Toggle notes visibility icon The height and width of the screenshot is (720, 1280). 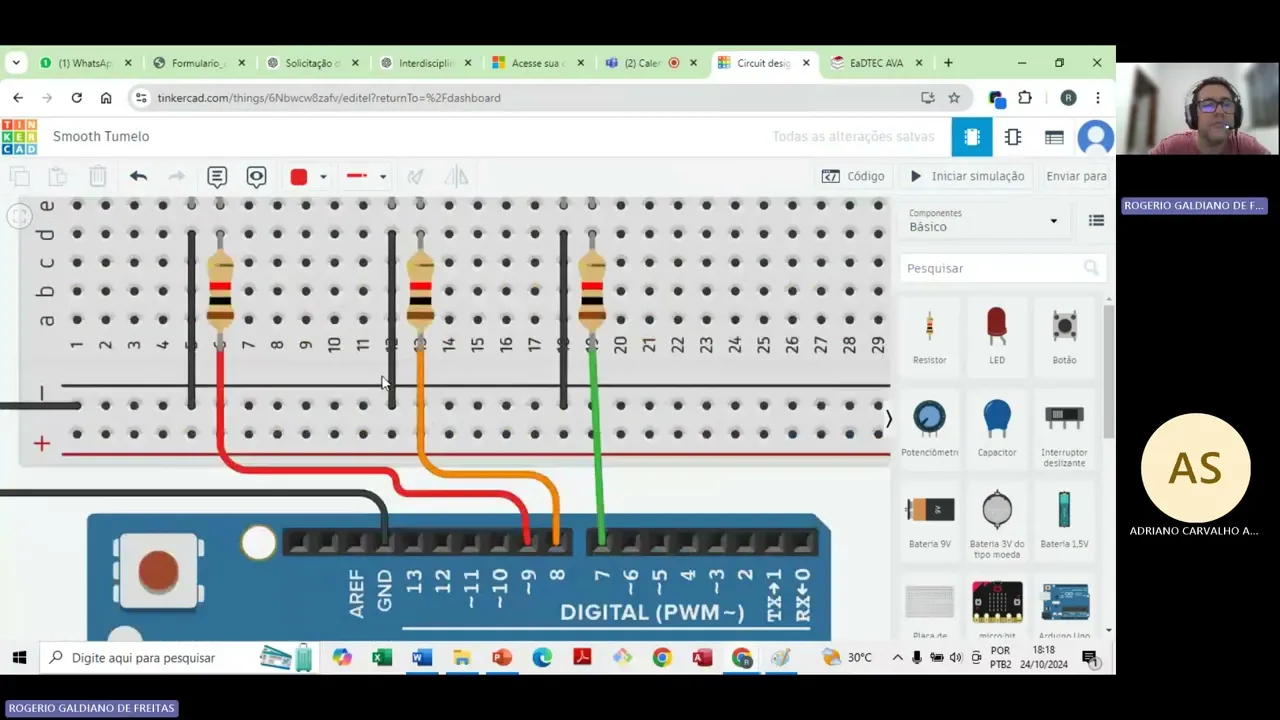(256, 176)
